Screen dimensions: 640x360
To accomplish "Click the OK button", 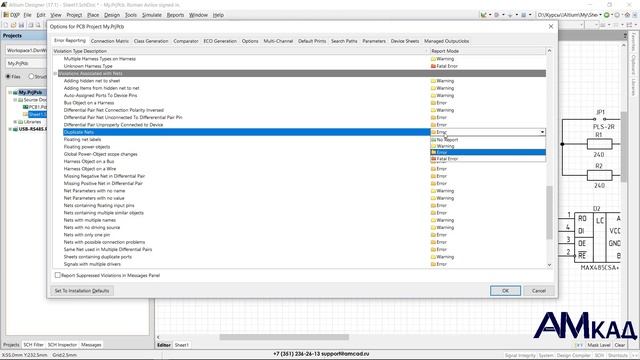I will click(505, 291).
